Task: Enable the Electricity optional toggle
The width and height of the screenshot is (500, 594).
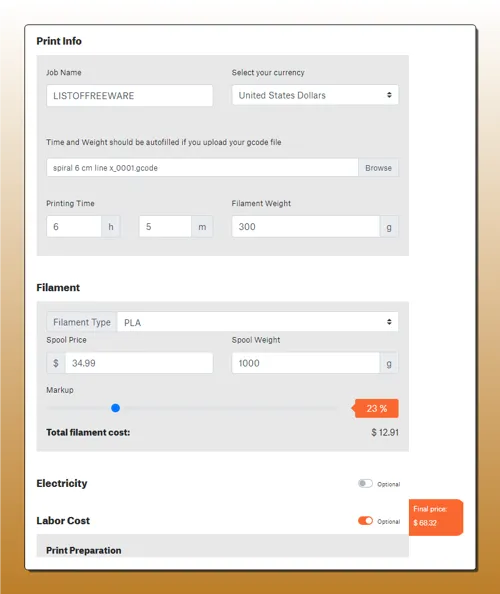Action: point(365,483)
